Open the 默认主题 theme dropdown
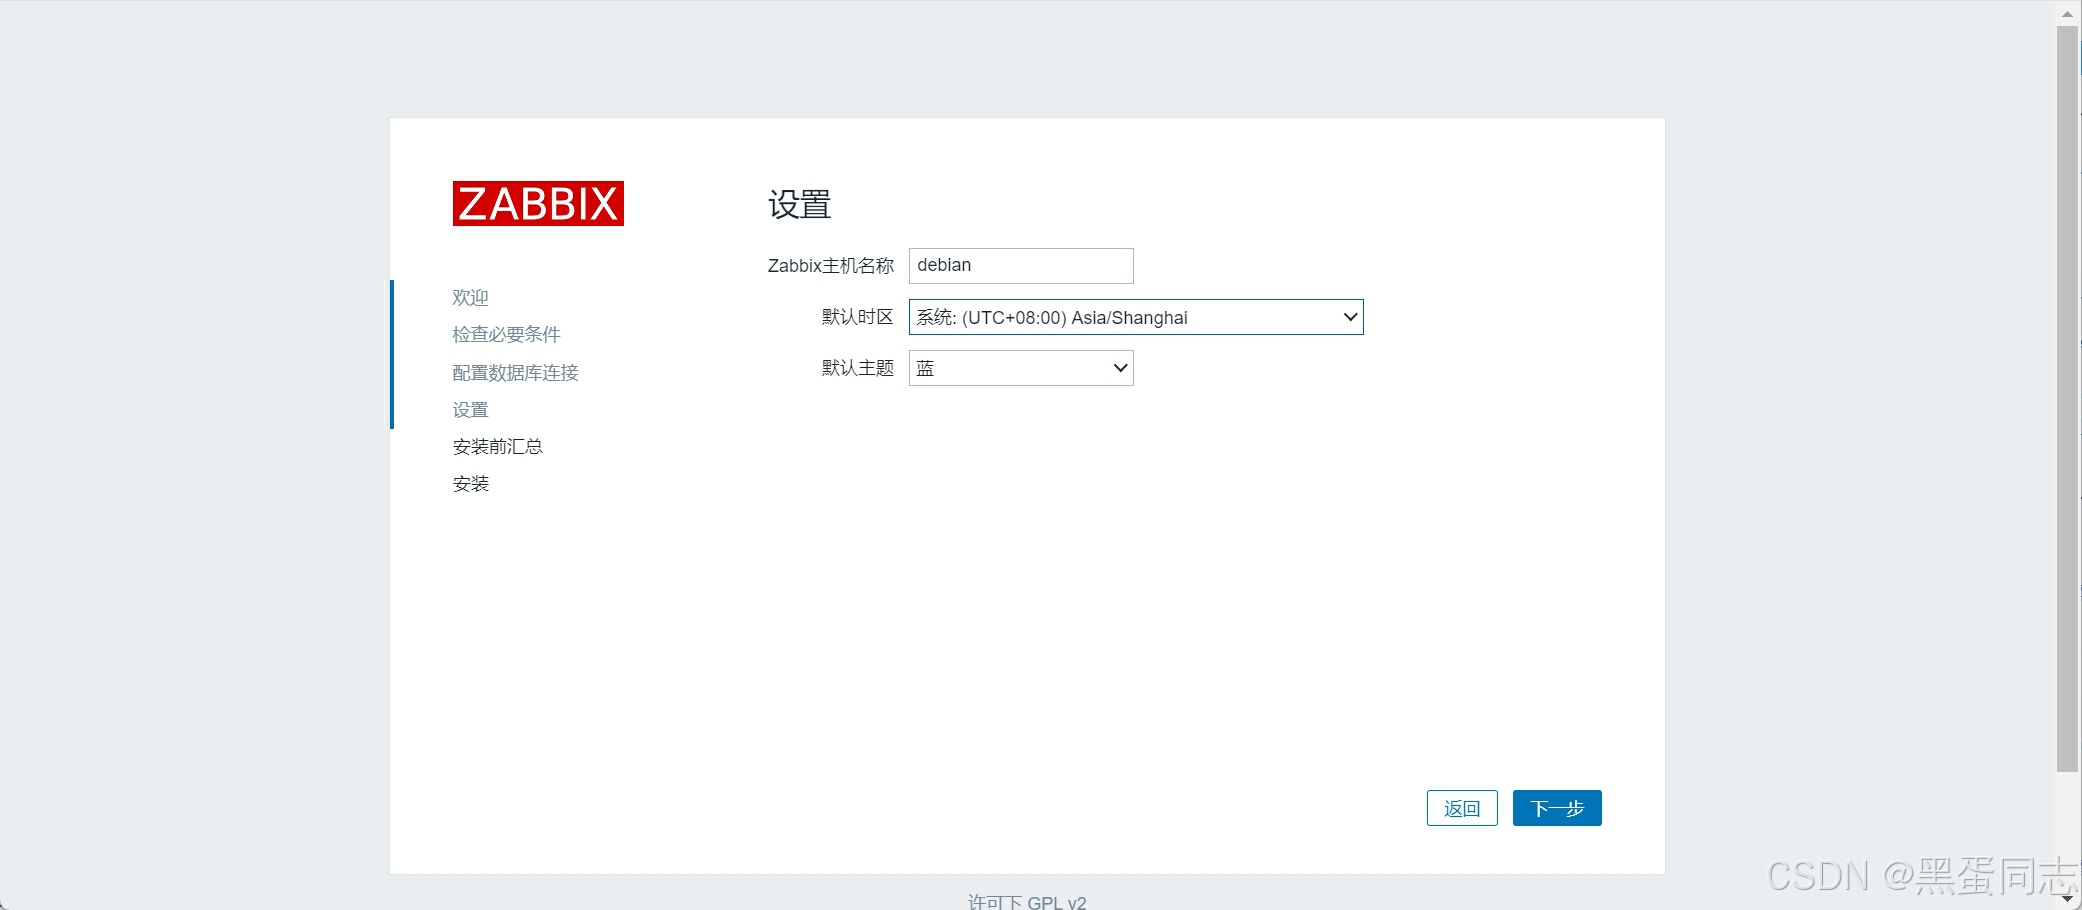The height and width of the screenshot is (910, 2082). 1021,368
